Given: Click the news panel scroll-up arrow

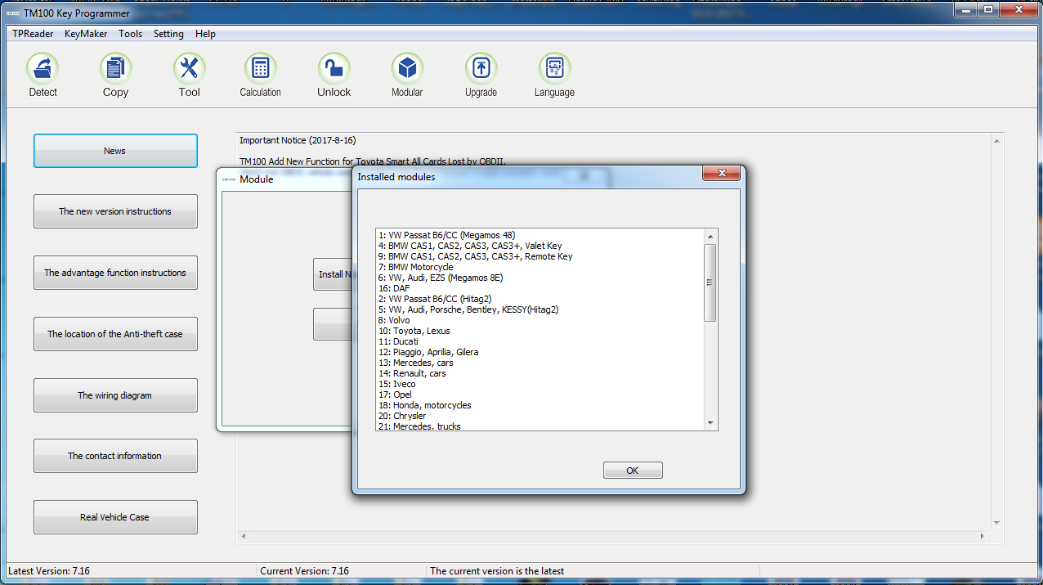Looking at the screenshot, I should point(996,141).
